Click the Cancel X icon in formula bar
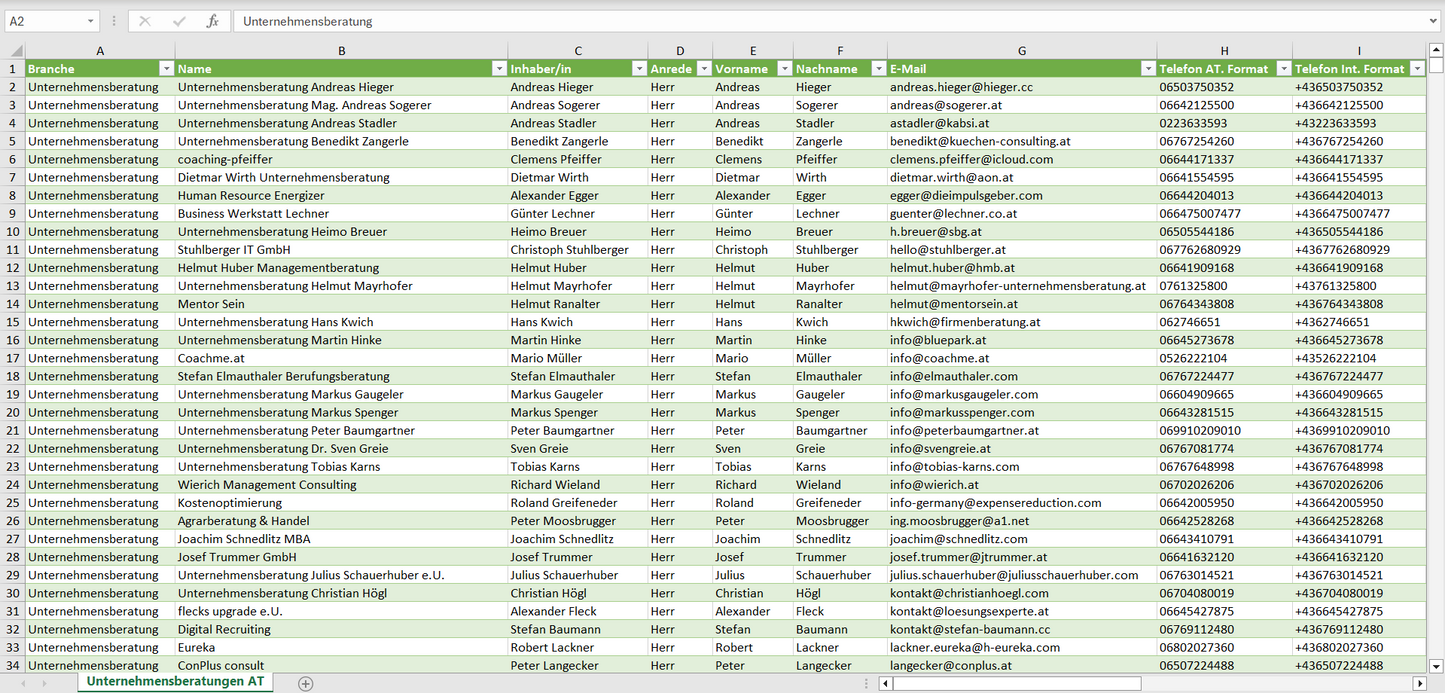This screenshot has width=1445, height=693. pos(145,21)
